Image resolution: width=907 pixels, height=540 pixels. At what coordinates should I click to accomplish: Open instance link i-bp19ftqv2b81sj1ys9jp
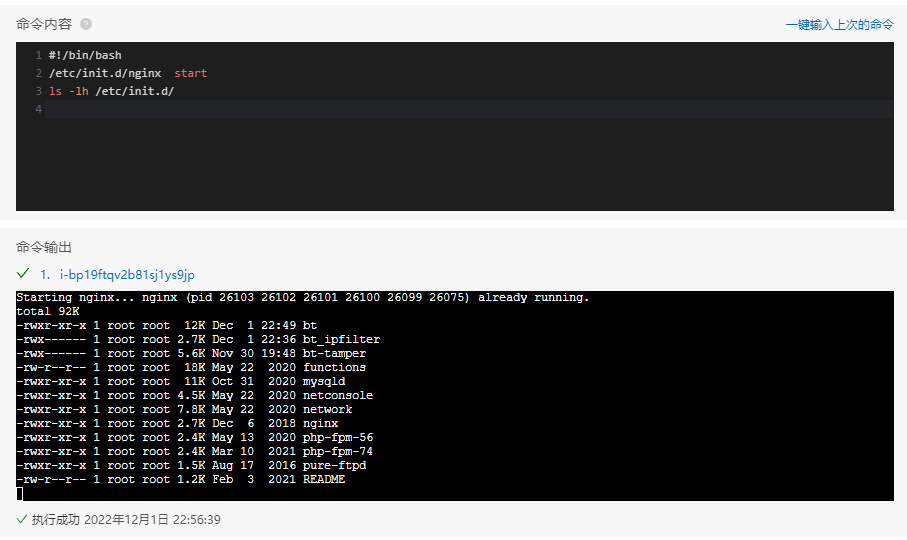point(127,275)
